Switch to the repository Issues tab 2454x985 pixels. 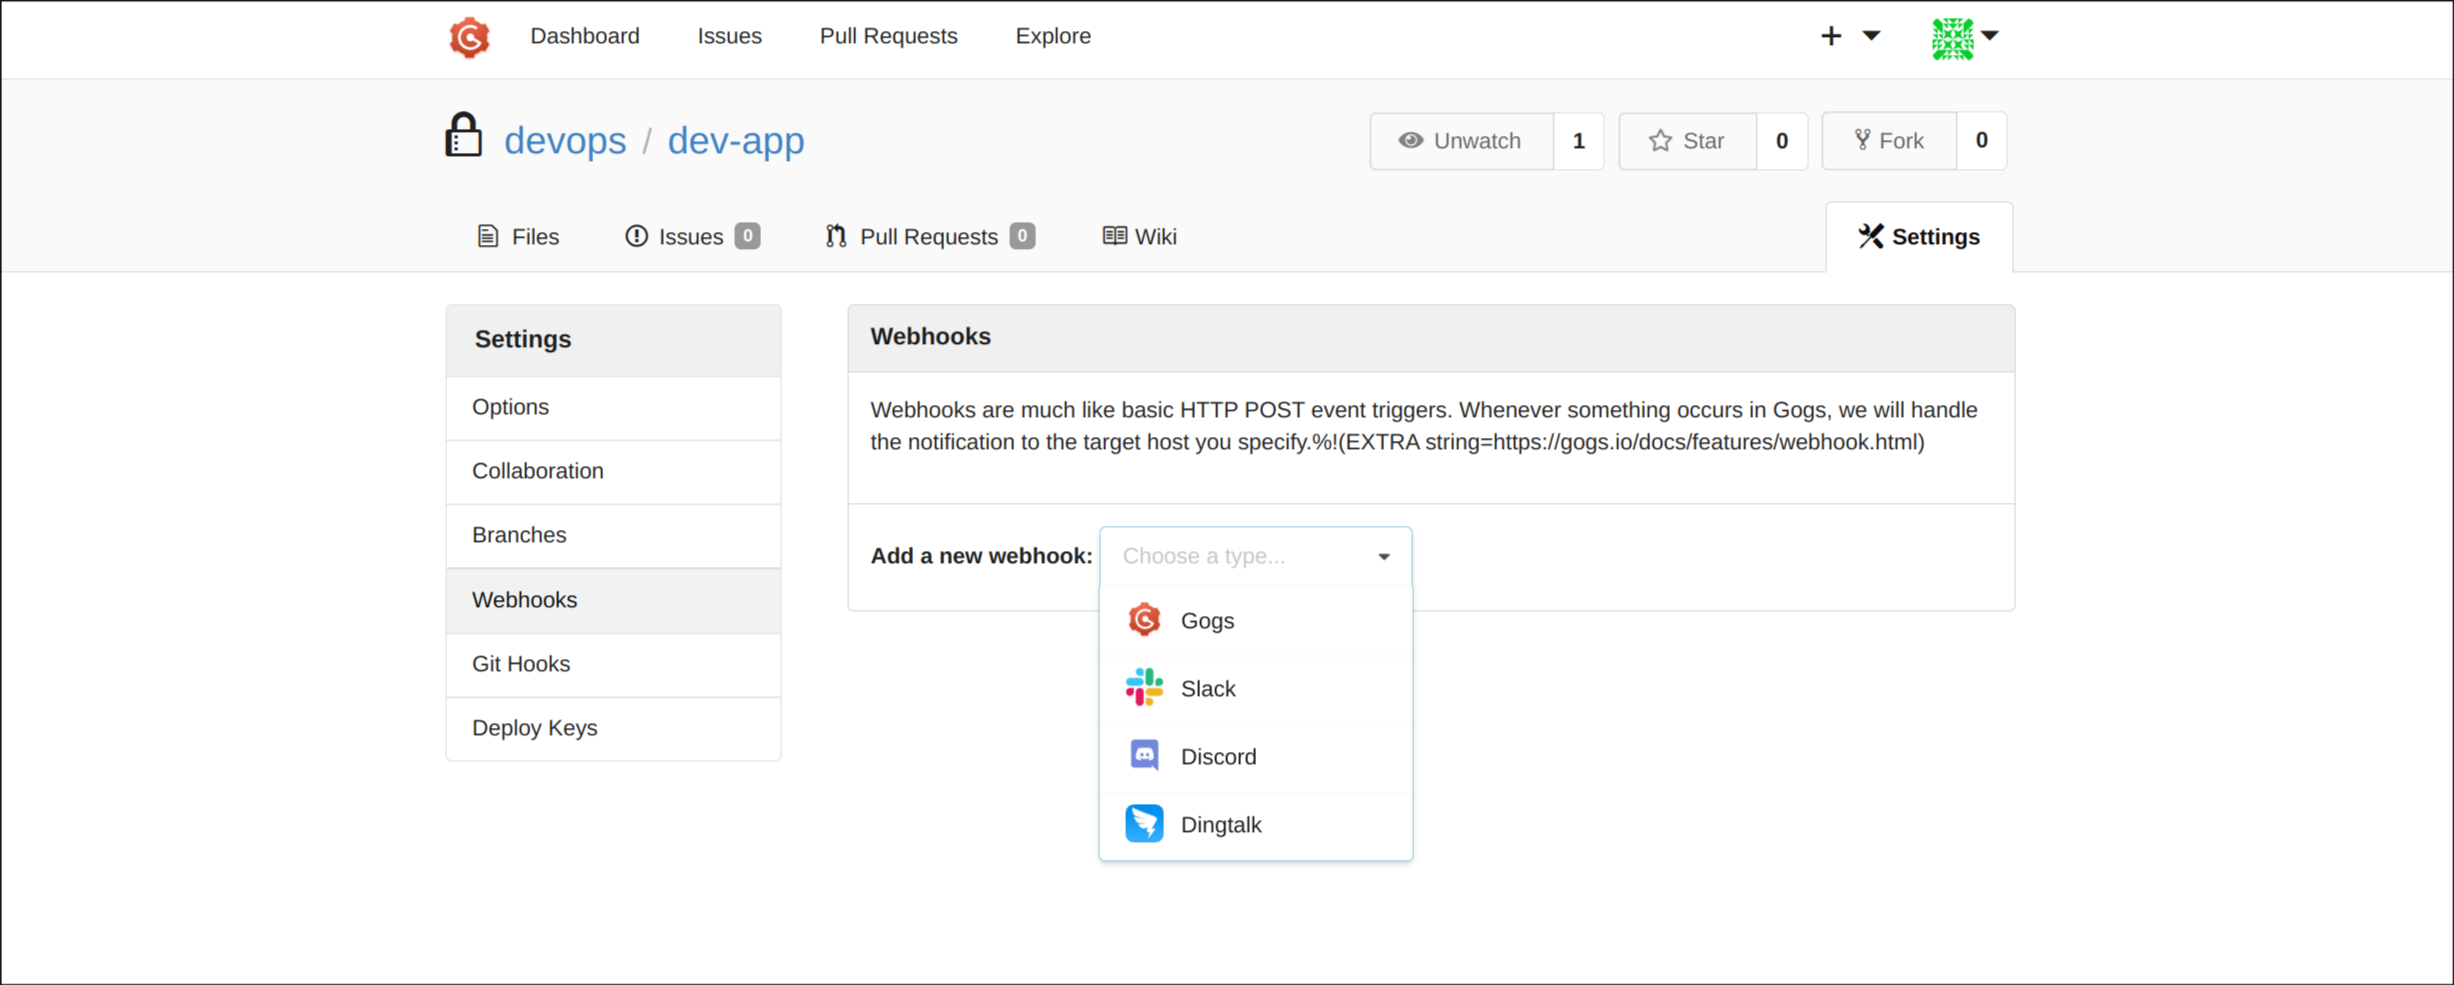tap(692, 237)
